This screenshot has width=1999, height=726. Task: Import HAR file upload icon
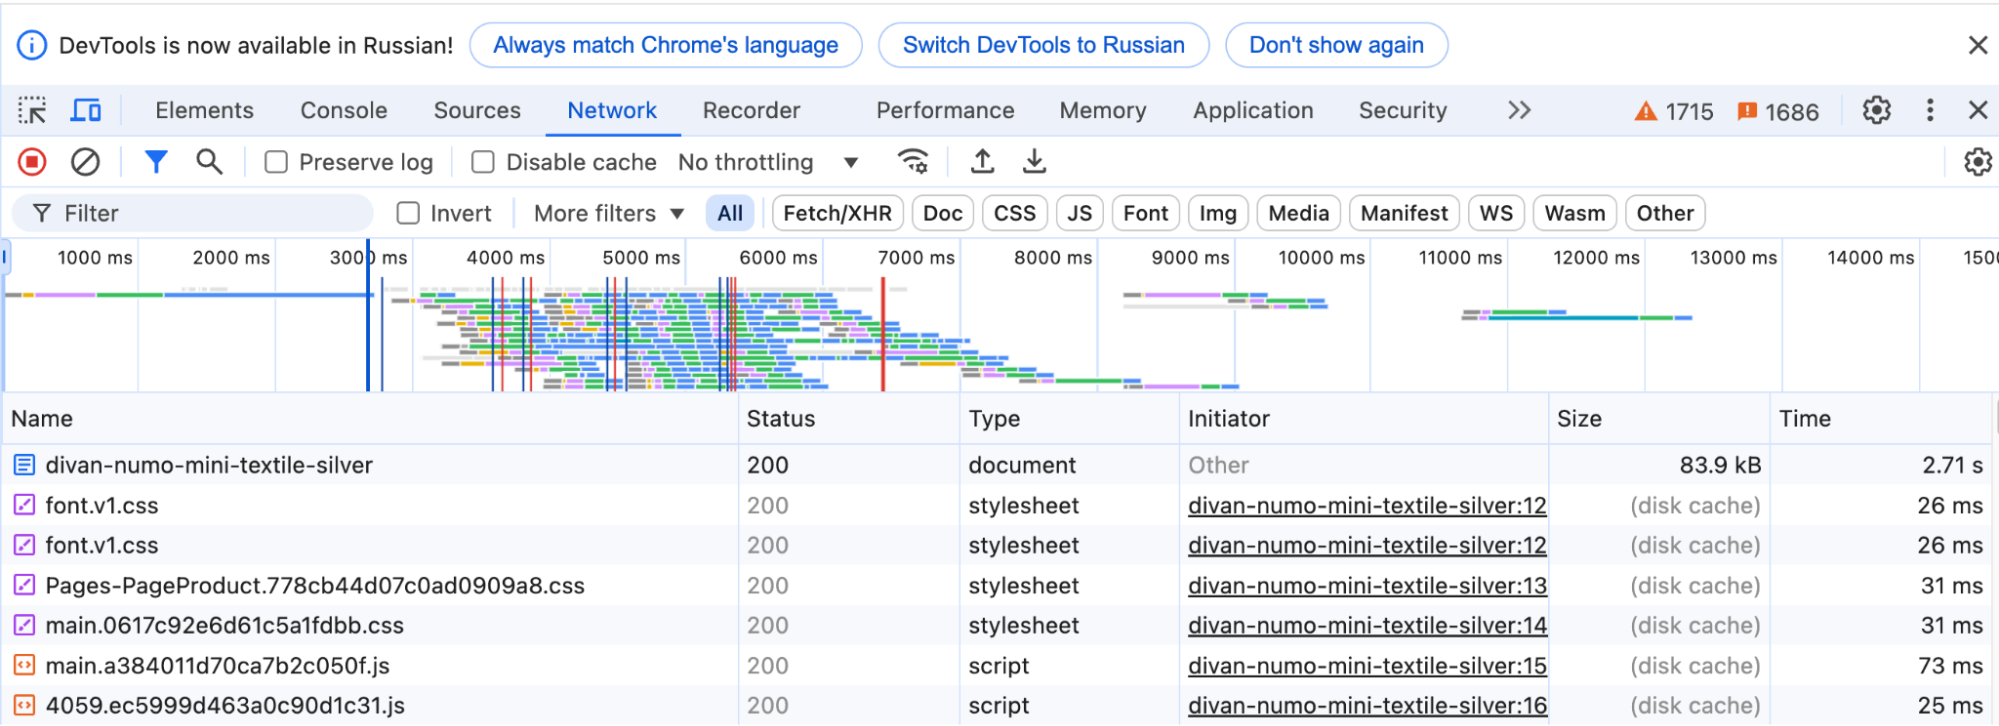point(983,162)
